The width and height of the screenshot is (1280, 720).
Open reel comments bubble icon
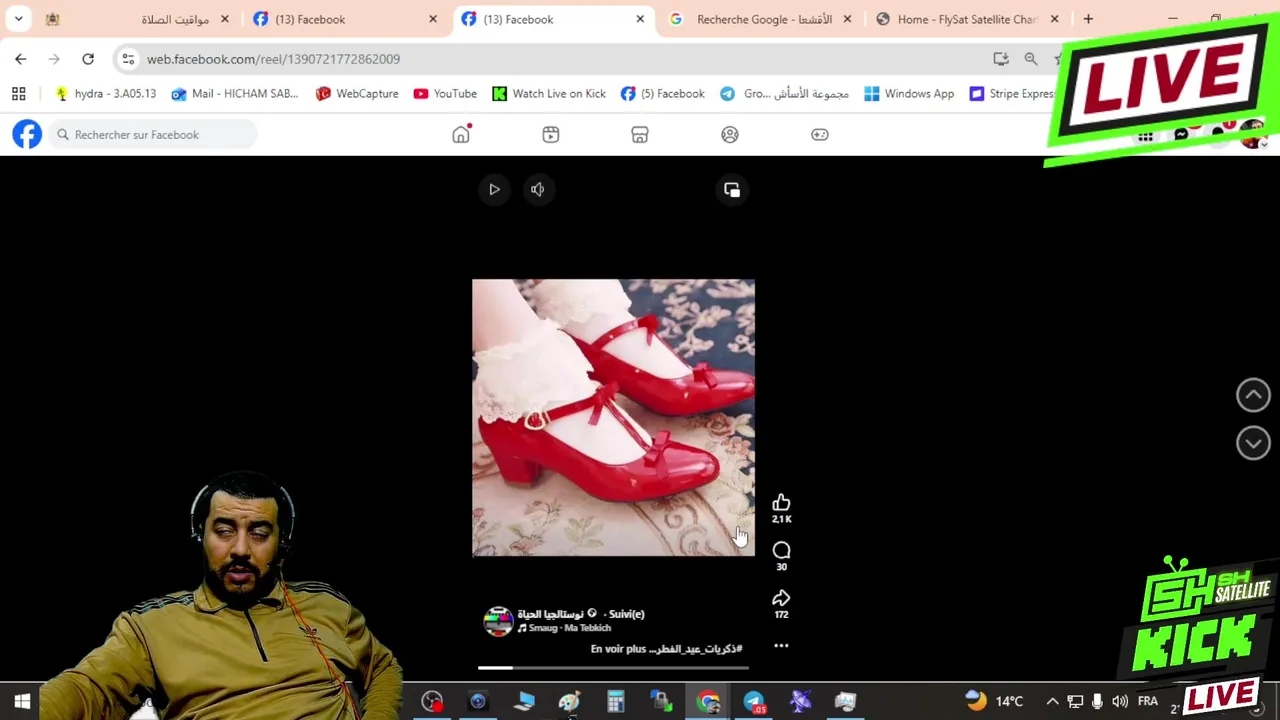tap(781, 551)
